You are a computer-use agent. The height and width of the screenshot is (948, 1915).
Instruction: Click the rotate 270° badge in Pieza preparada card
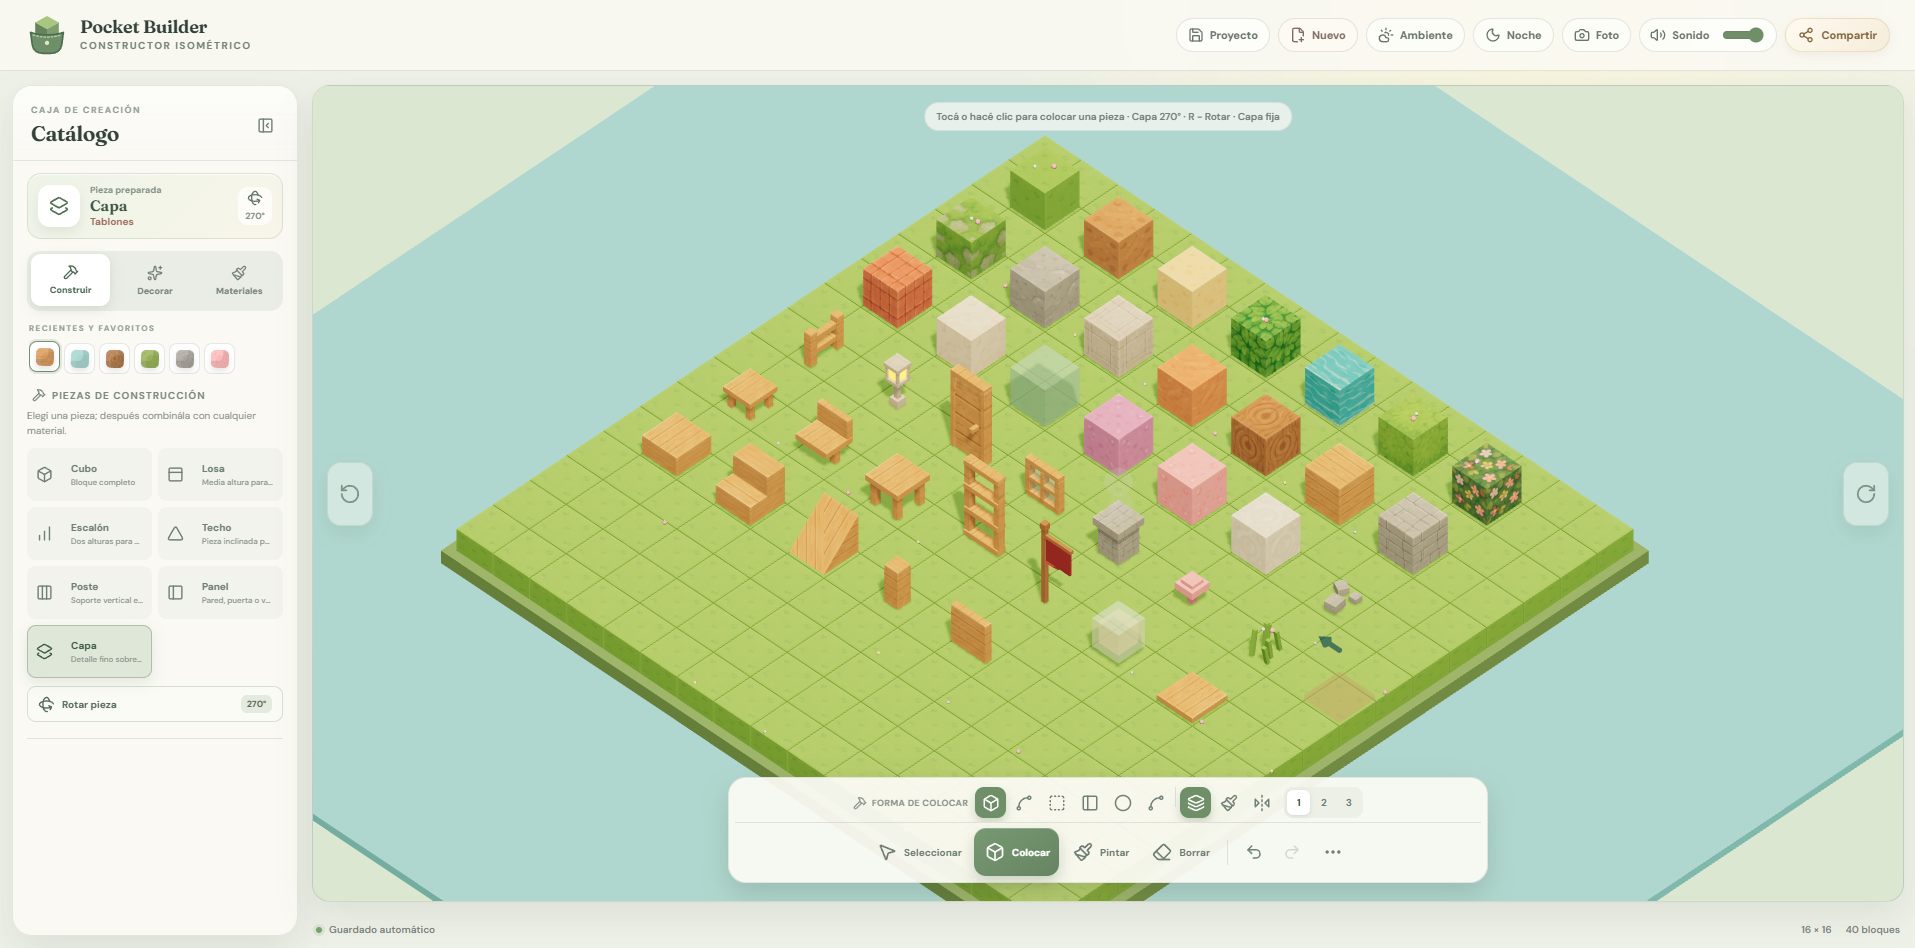pyautogui.click(x=255, y=206)
